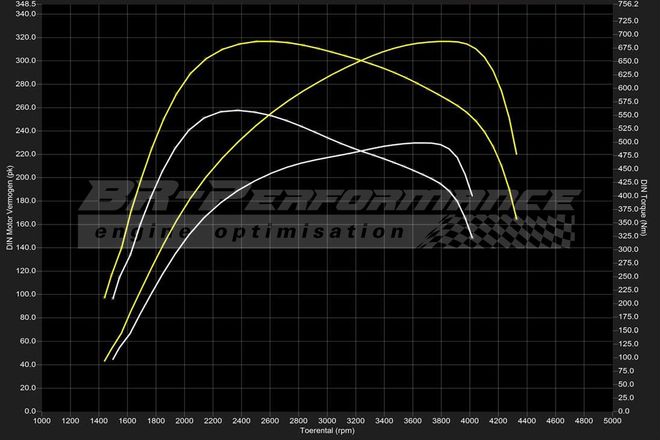Click where the two yellow curves cross

click(x=361, y=62)
